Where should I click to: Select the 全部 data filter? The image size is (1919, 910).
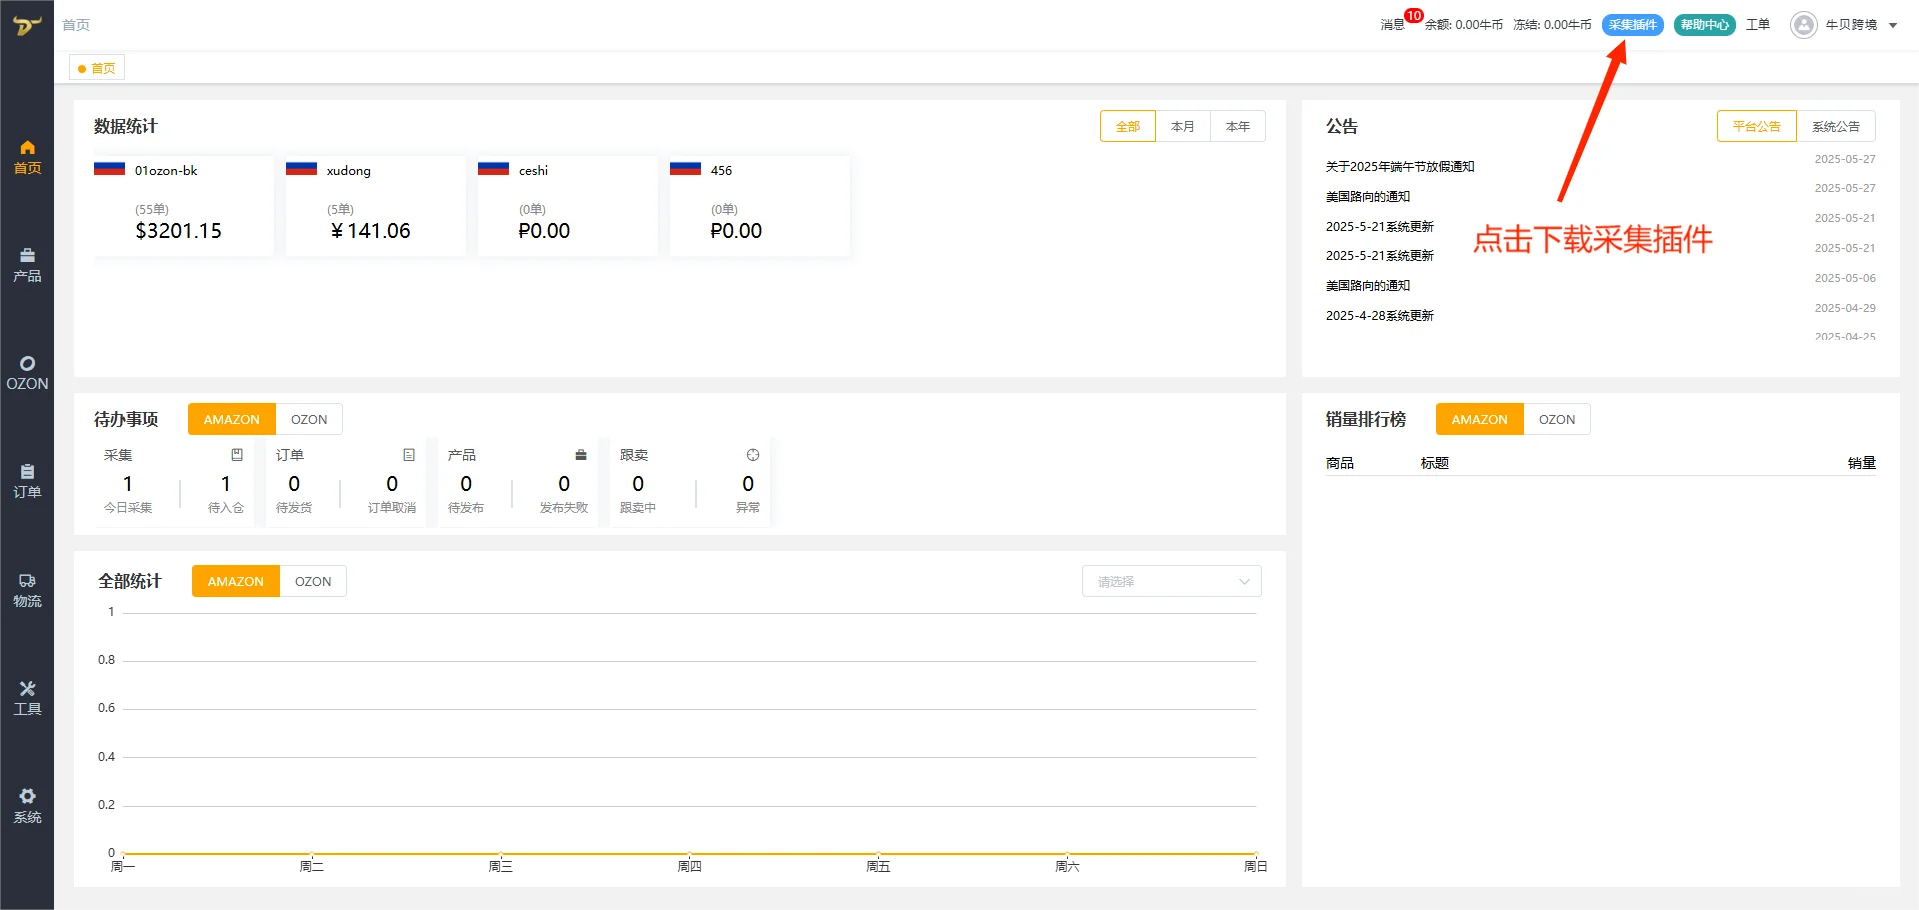click(x=1128, y=126)
